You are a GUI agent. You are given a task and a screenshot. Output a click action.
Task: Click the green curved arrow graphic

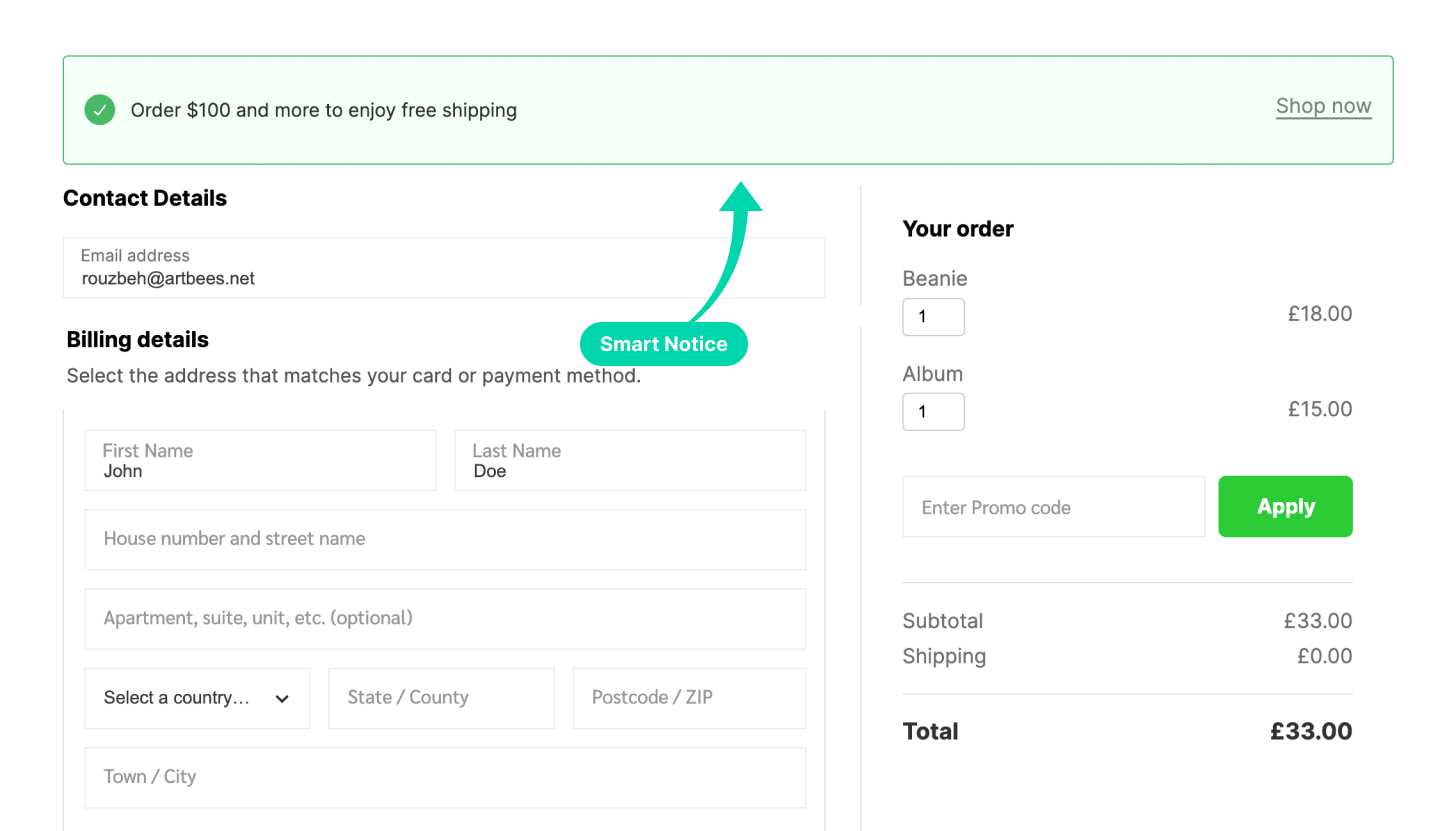click(727, 250)
